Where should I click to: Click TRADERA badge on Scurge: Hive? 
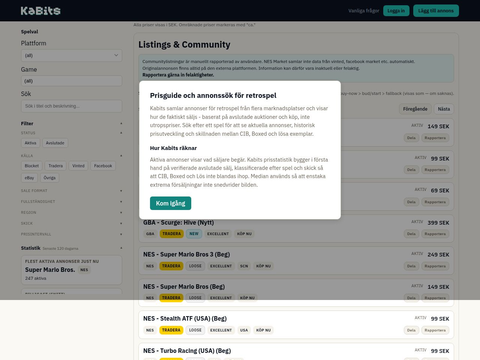(172, 234)
